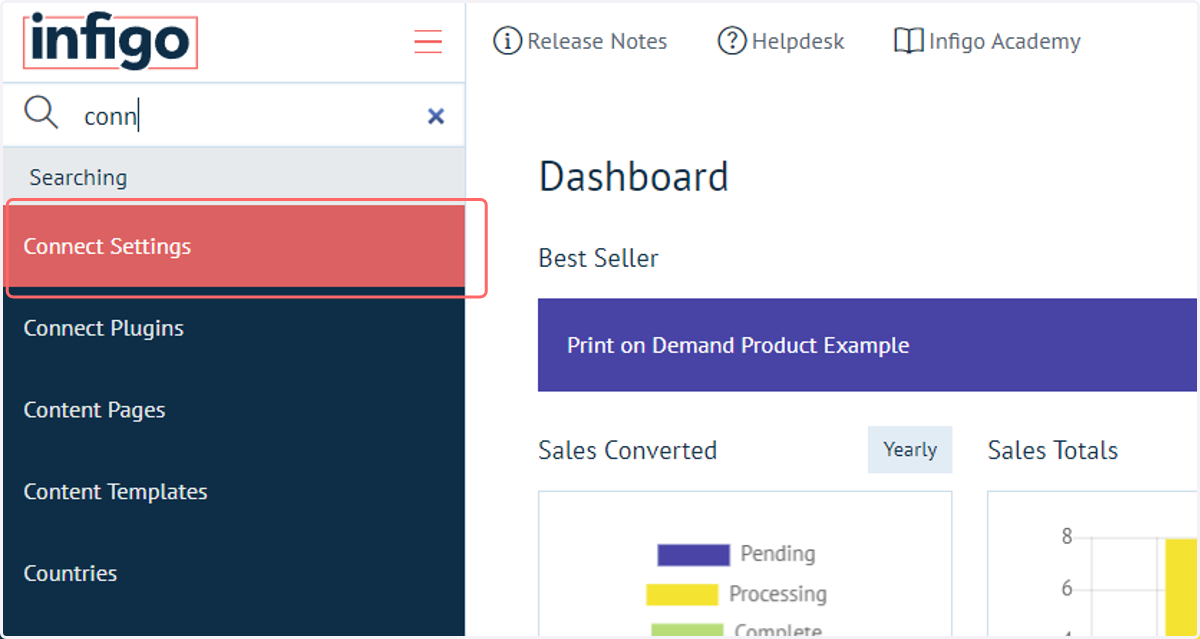Click the magnifying glass search icon
The image size is (1200, 639).
click(x=41, y=114)
